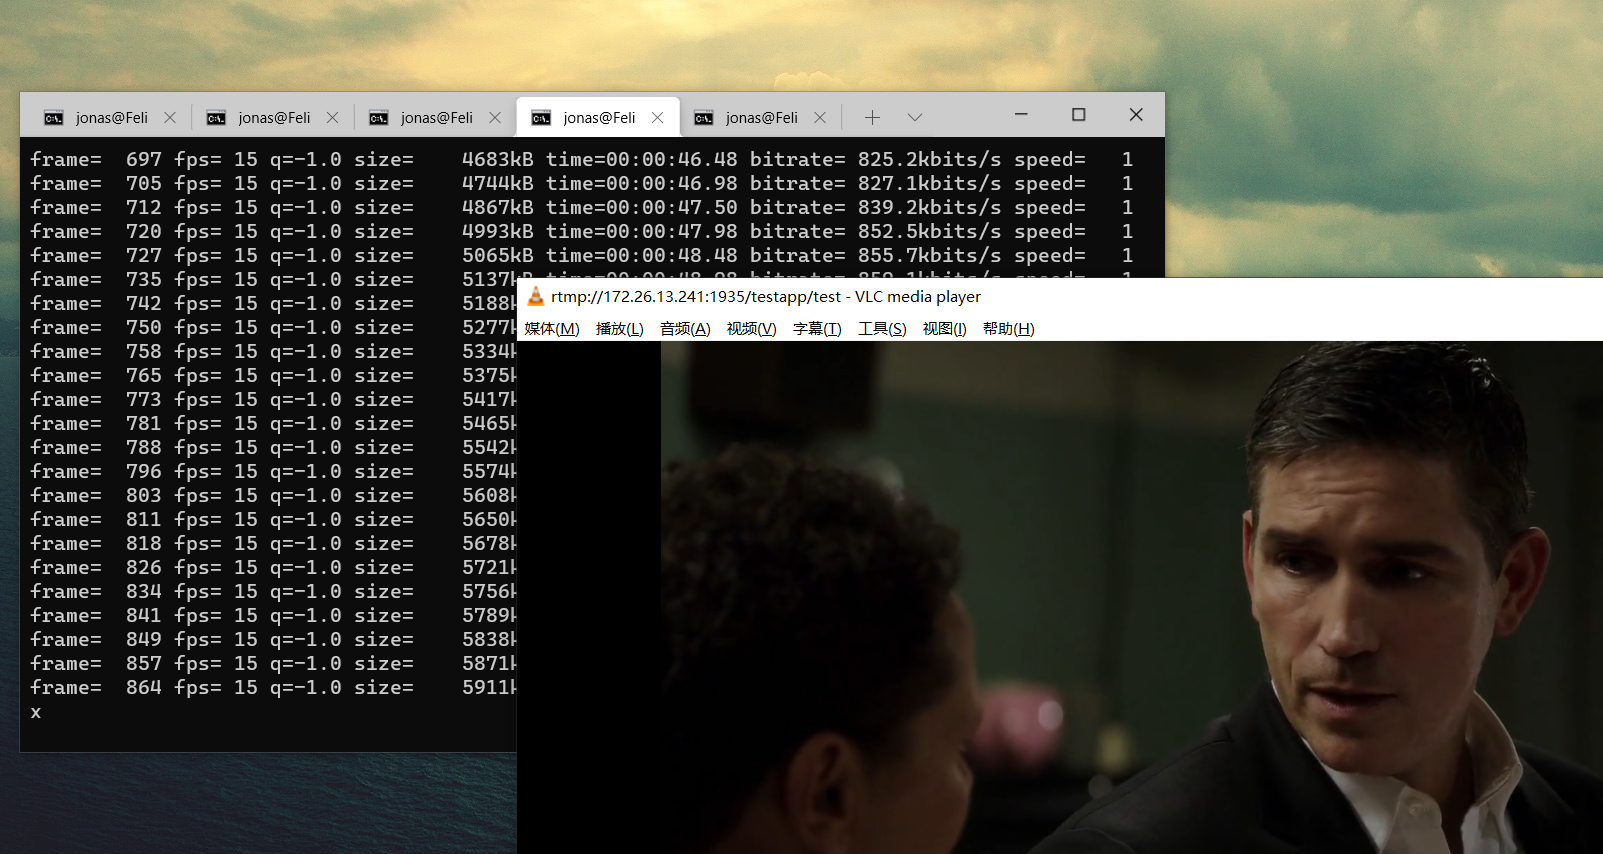Switch to the second jonas@Feli terminal tab
Viewport: 1603px width, 854px height.
click(x=272, y=118)
